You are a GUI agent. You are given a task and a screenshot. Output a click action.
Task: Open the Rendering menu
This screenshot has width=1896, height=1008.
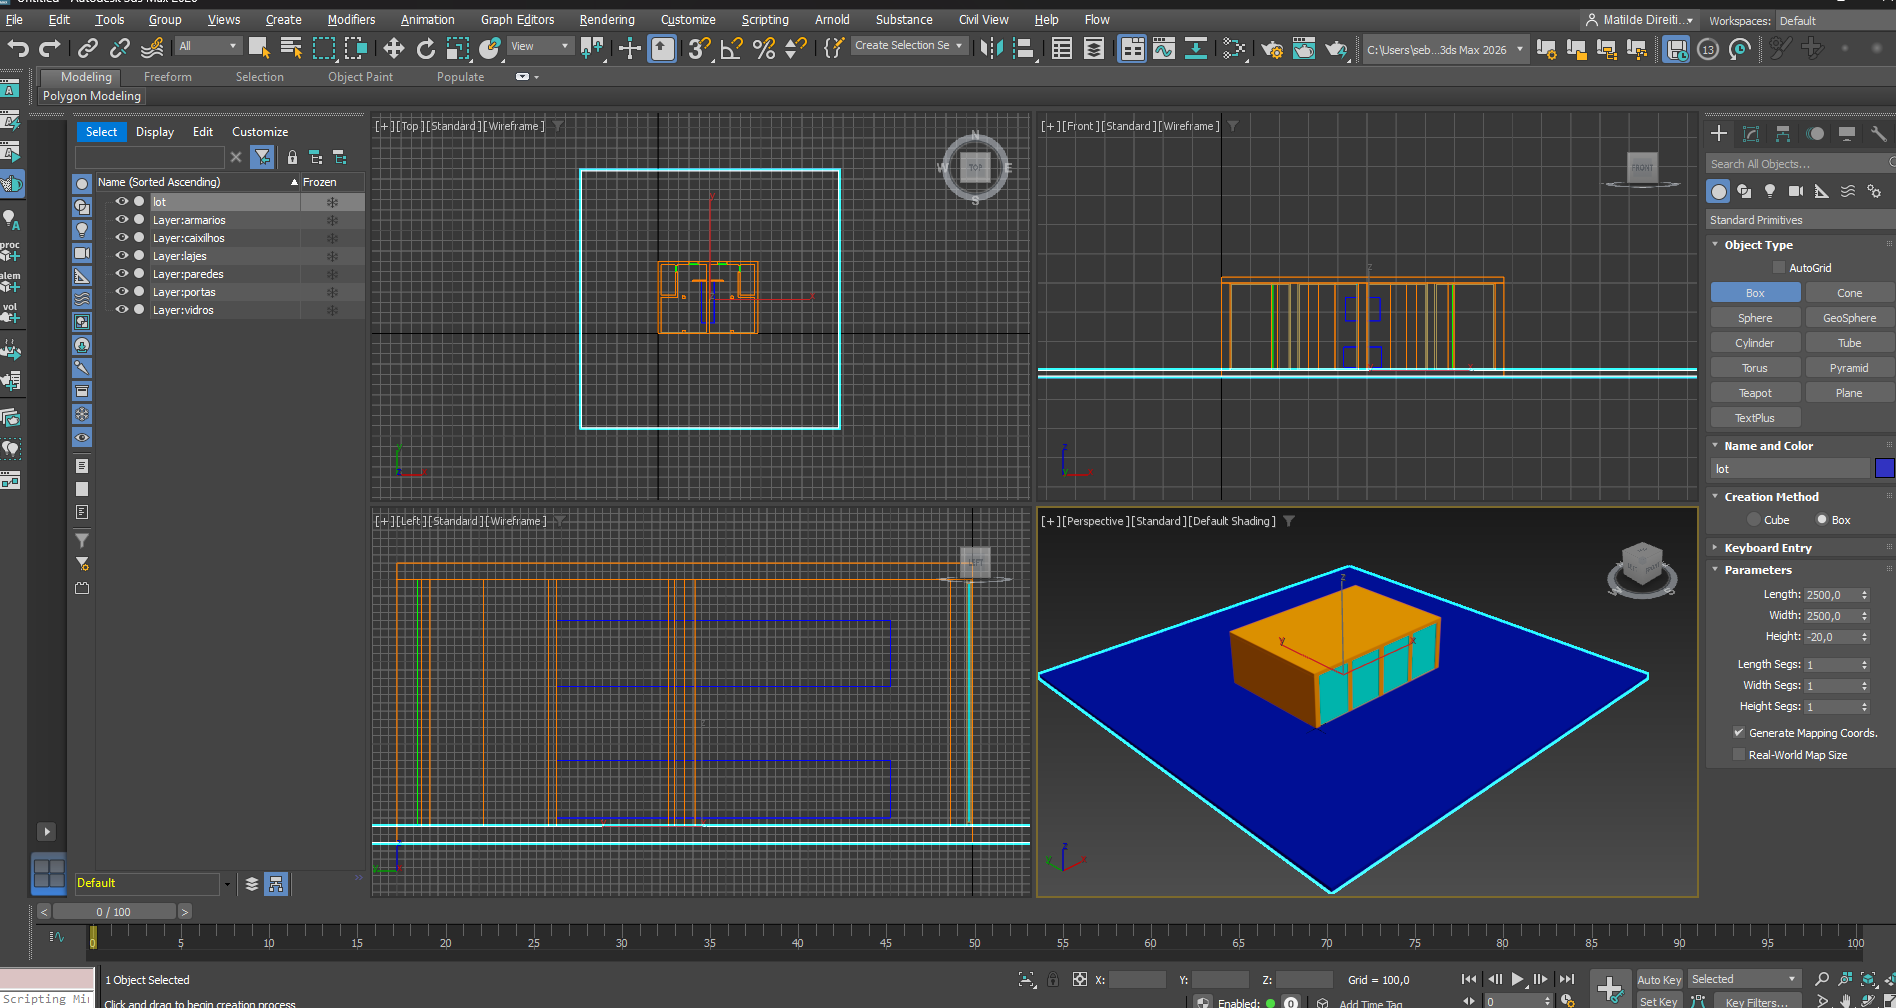(606, 20)
